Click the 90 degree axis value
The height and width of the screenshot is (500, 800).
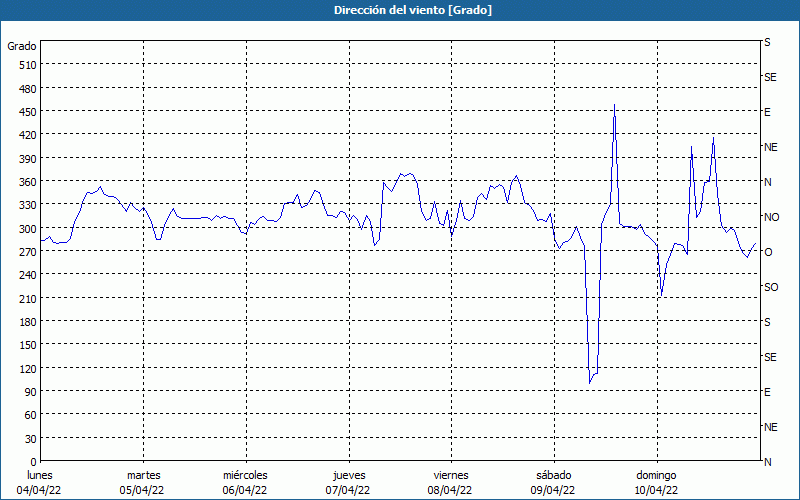click(x=31, y=392)
